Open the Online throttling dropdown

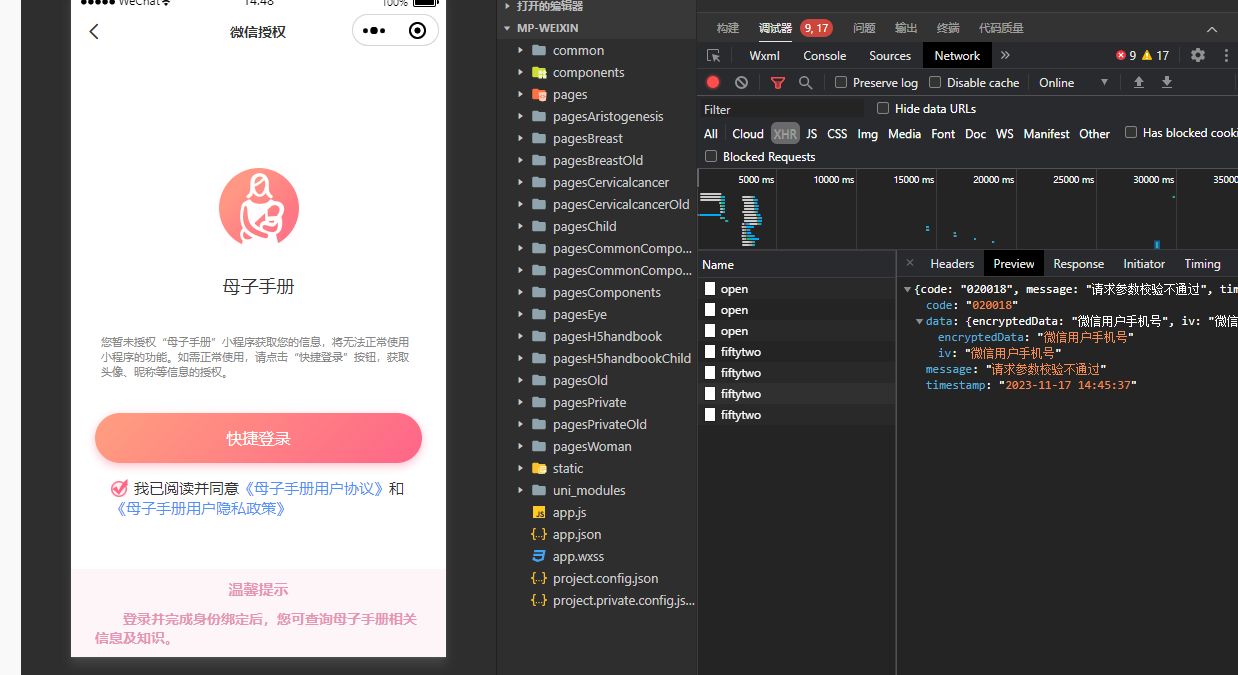1074,83
